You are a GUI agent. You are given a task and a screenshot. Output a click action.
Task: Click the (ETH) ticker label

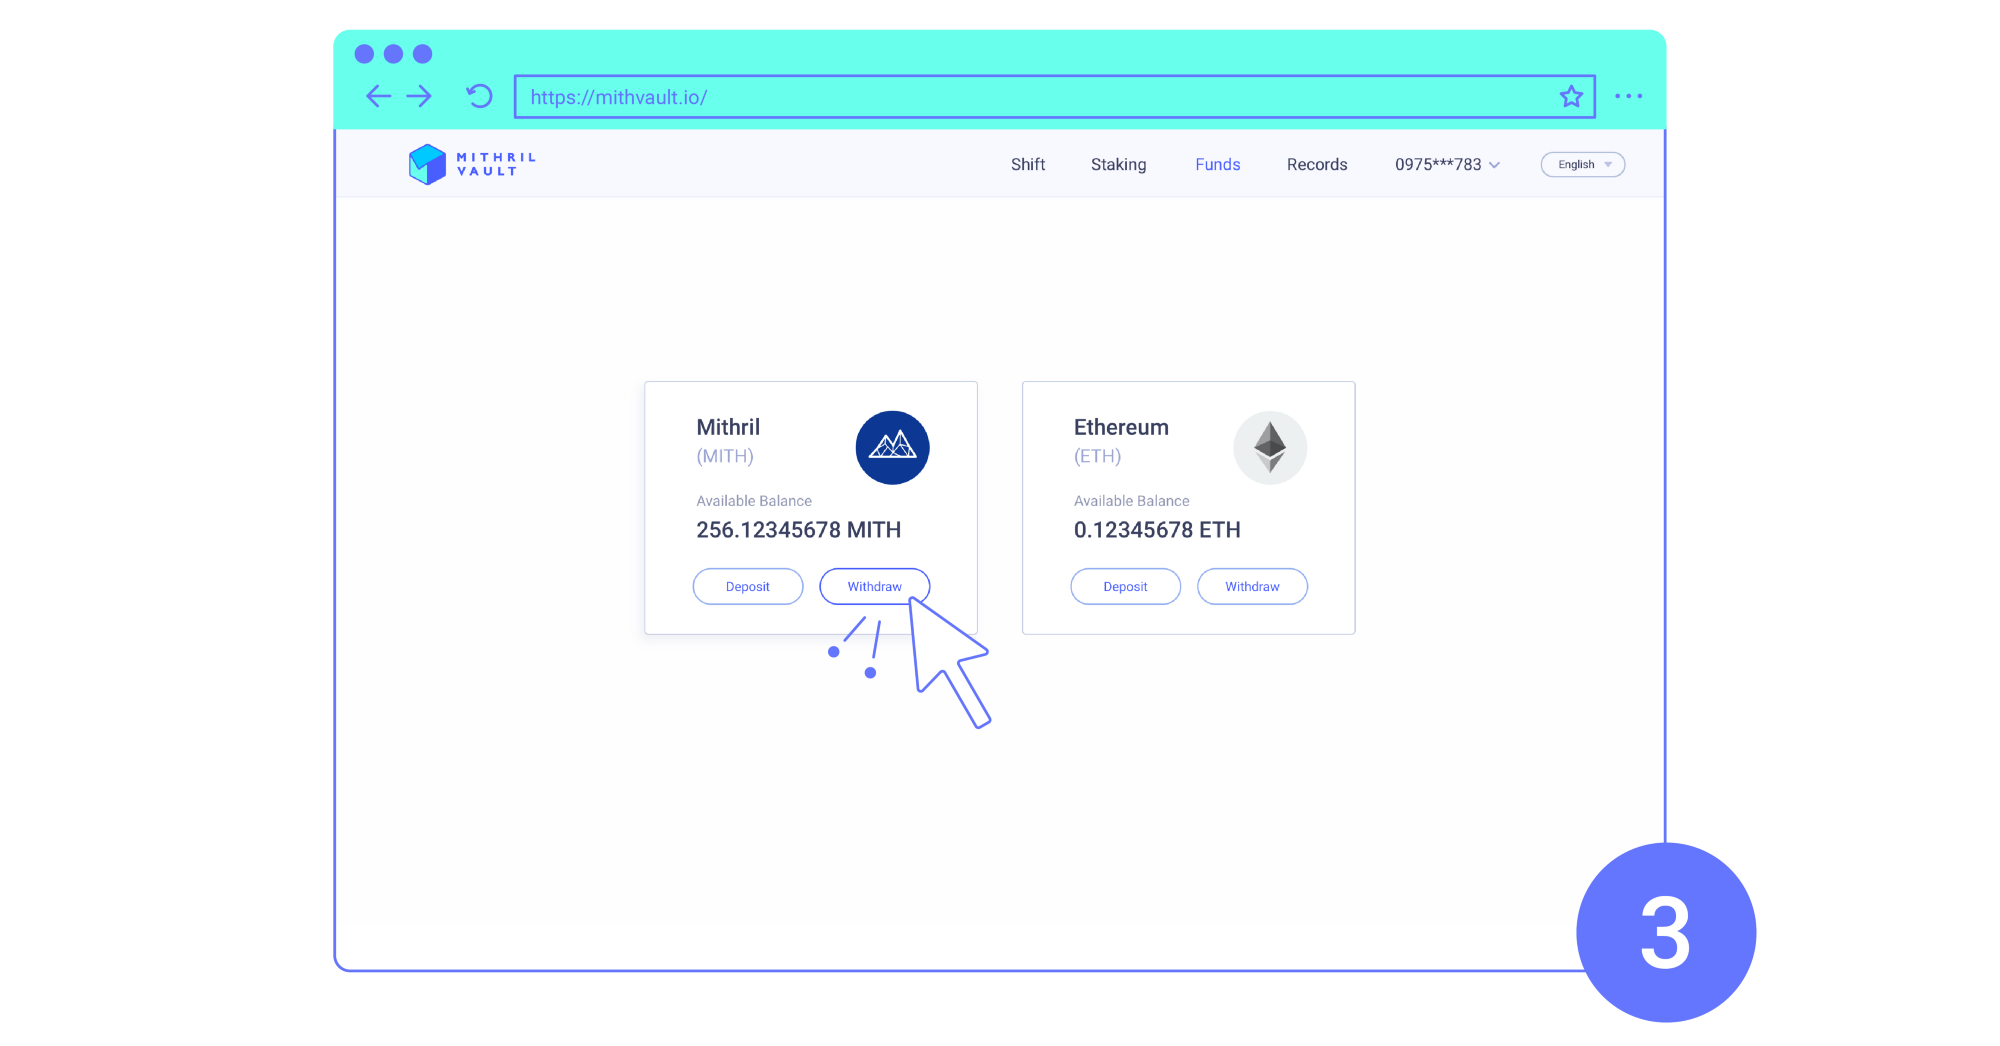click(x=1097, y=457)
